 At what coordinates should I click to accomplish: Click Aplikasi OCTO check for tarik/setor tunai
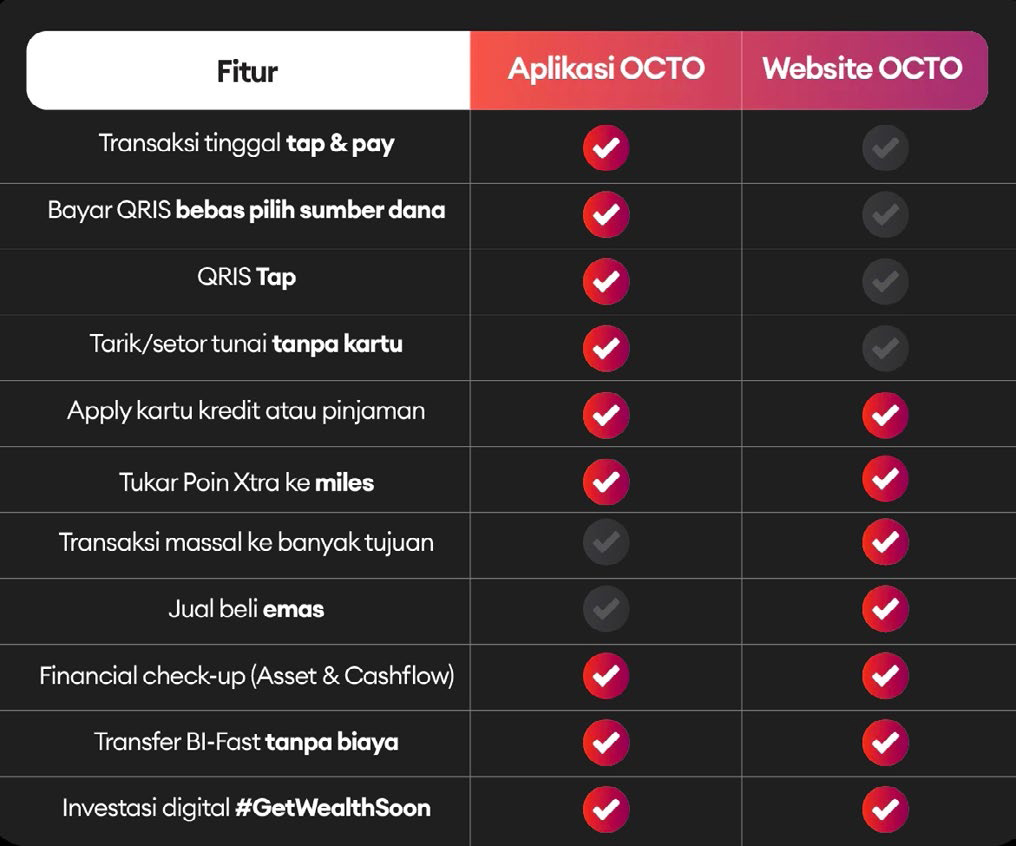[606, 347]
